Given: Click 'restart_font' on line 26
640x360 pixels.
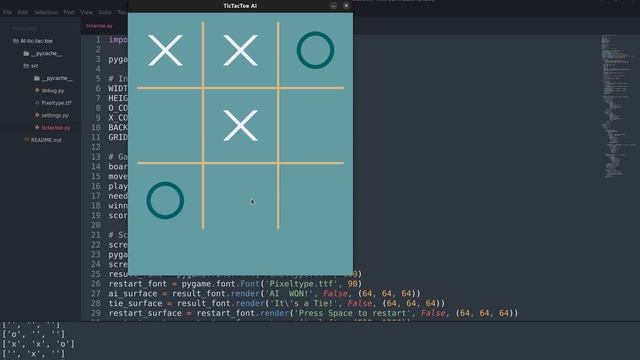Looking at the screenshot, I should (138, 284).
